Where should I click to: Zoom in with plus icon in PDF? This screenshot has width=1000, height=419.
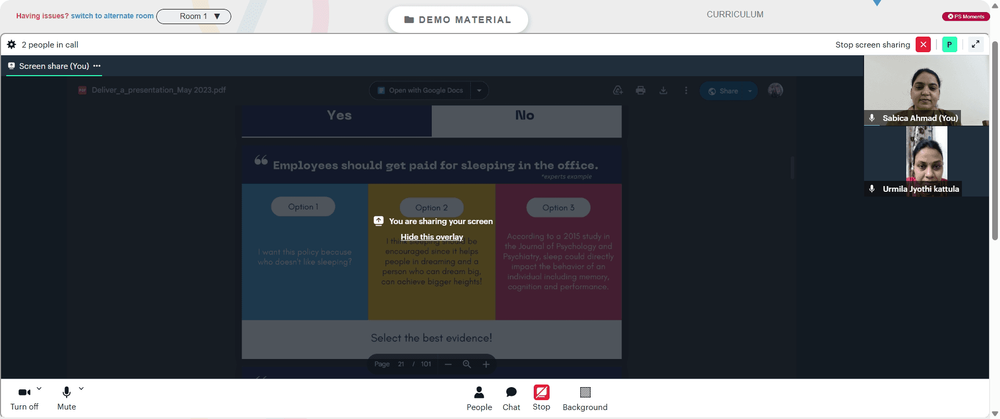[486, 364]
